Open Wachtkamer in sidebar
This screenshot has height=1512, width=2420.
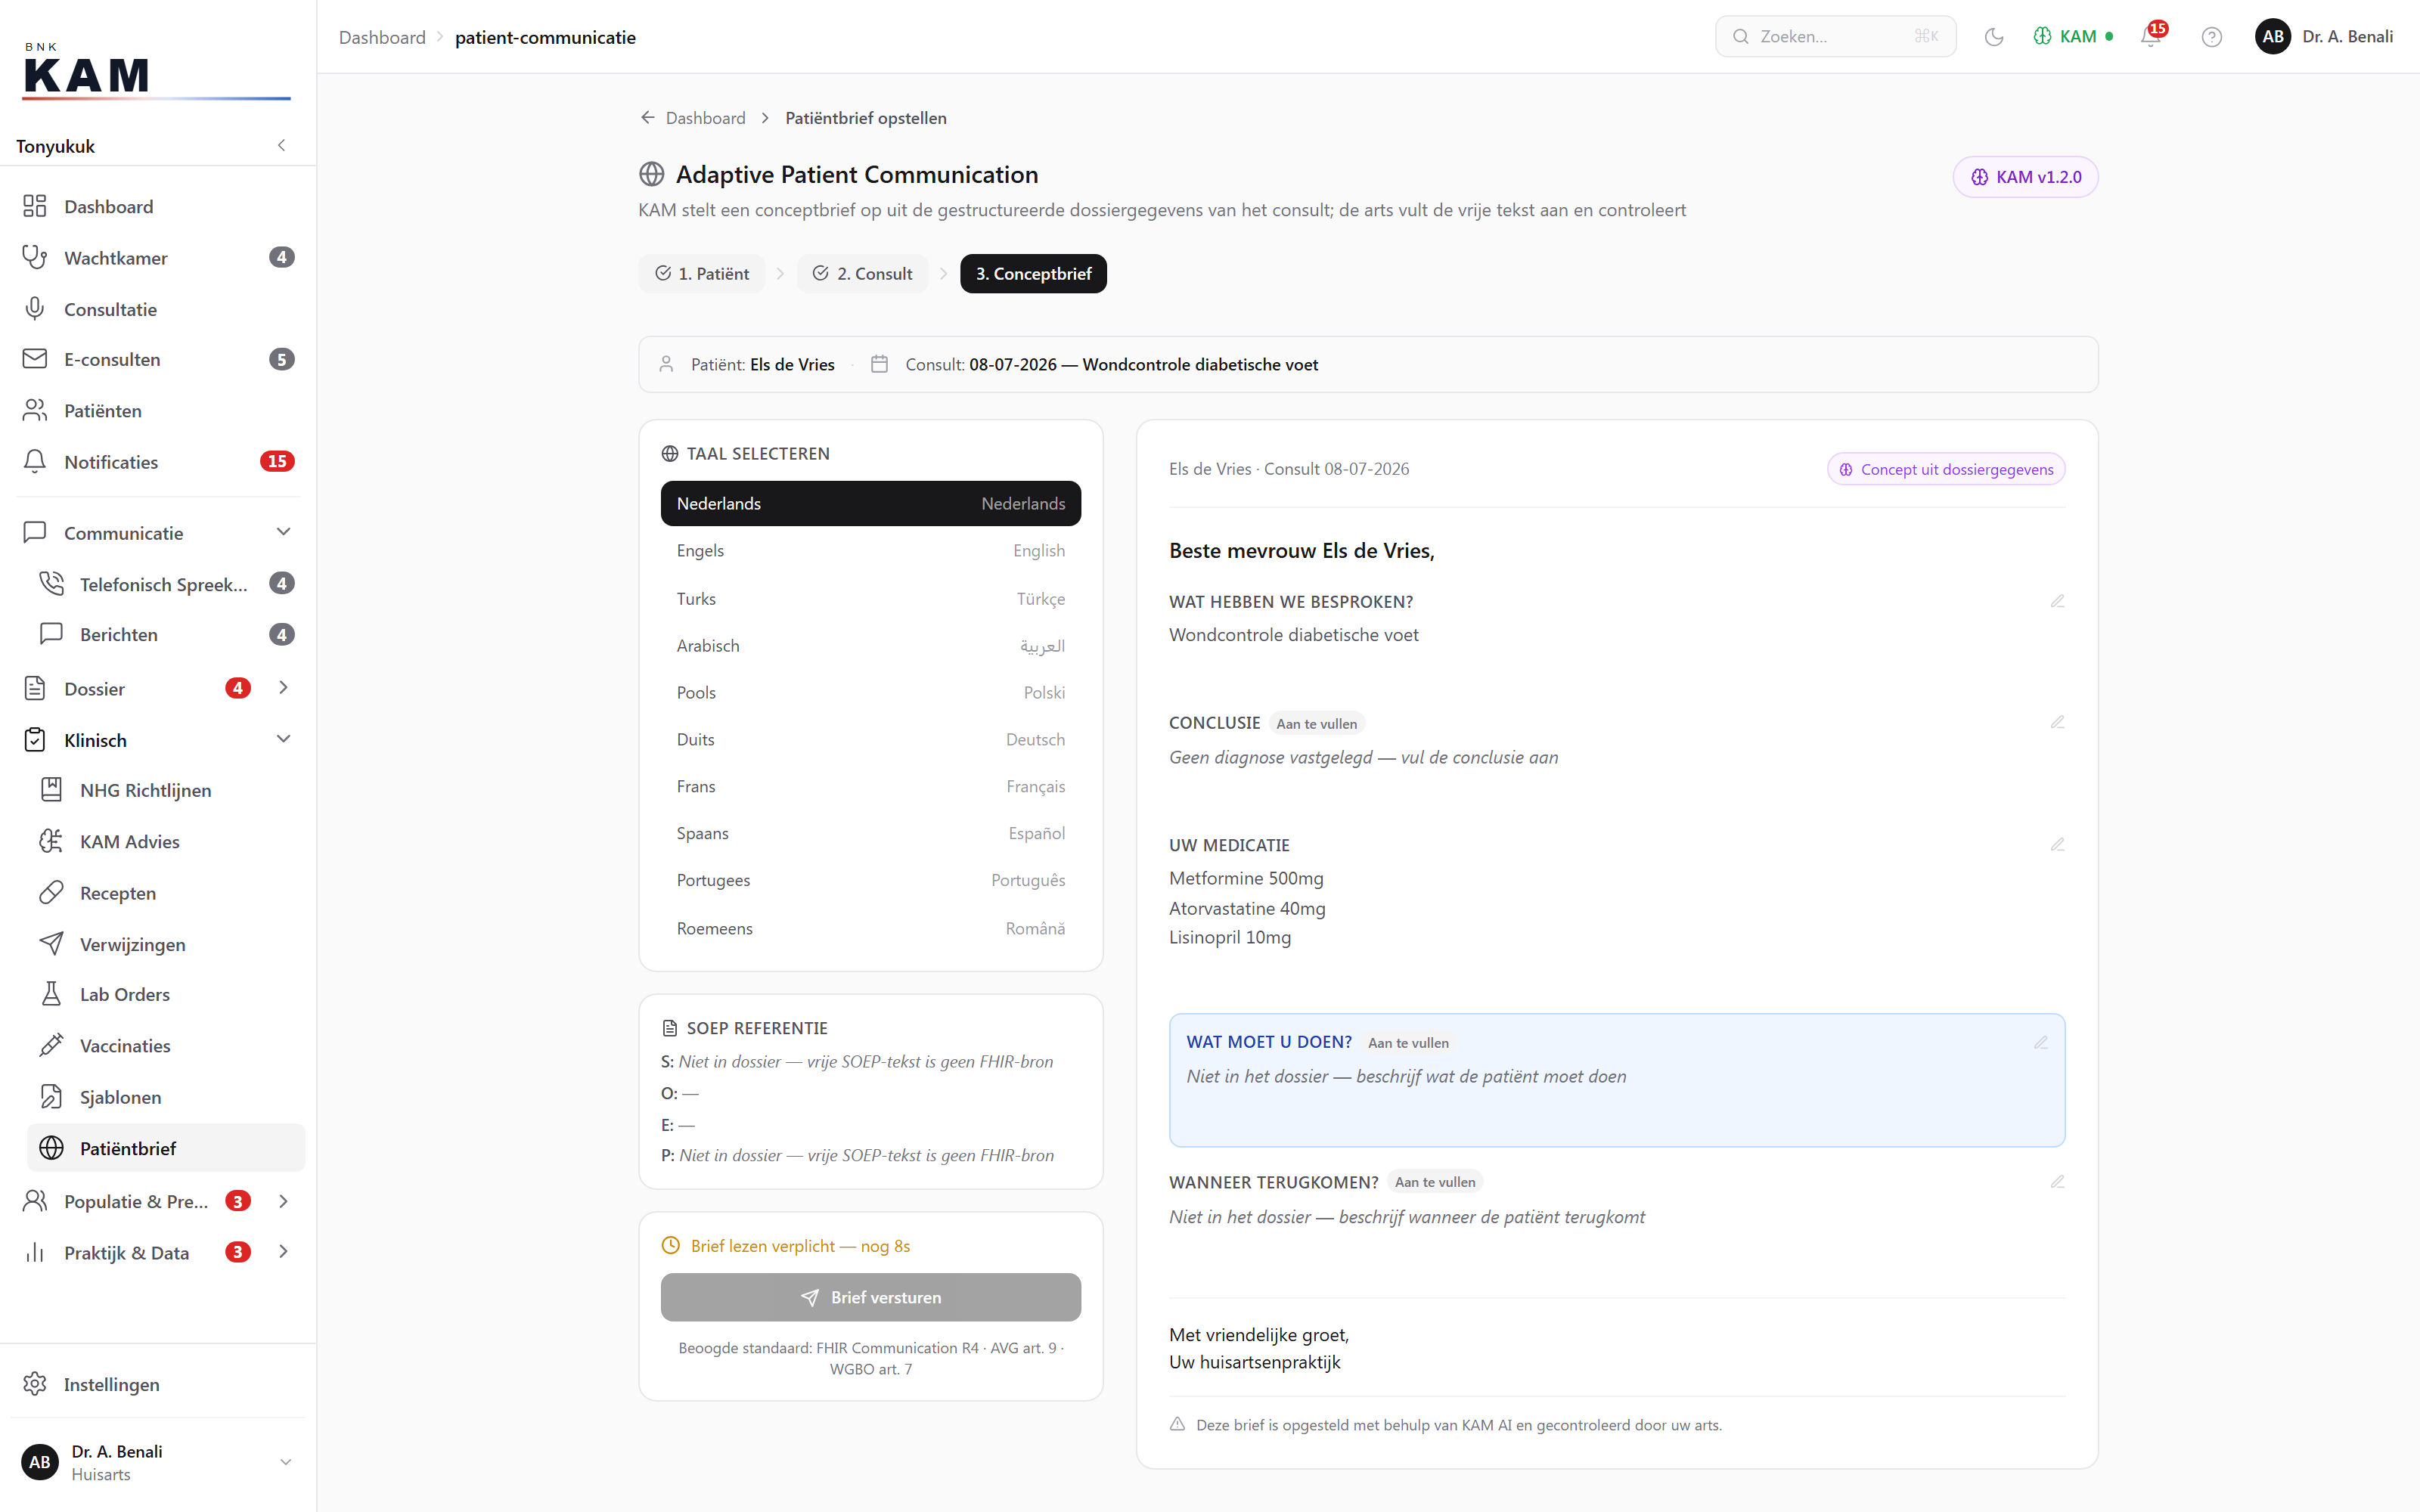159,258
